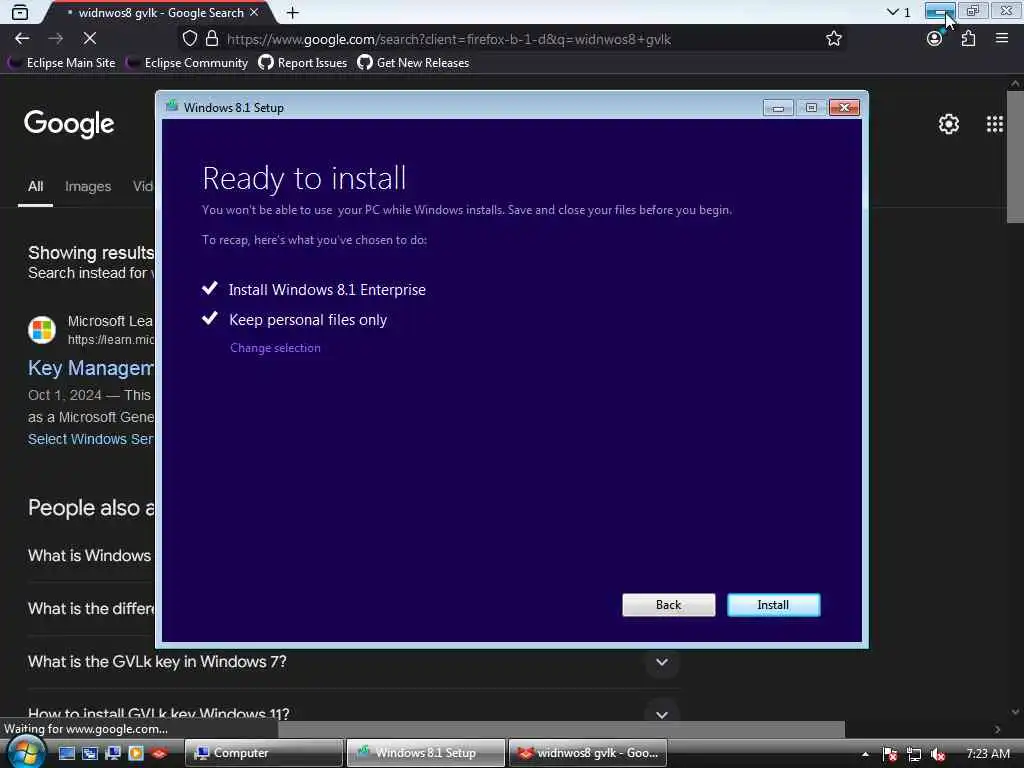This screenshot has height=768, width=1024.
Task: Open the Firefox hamburger menu
Action: tap(1002, 39)
